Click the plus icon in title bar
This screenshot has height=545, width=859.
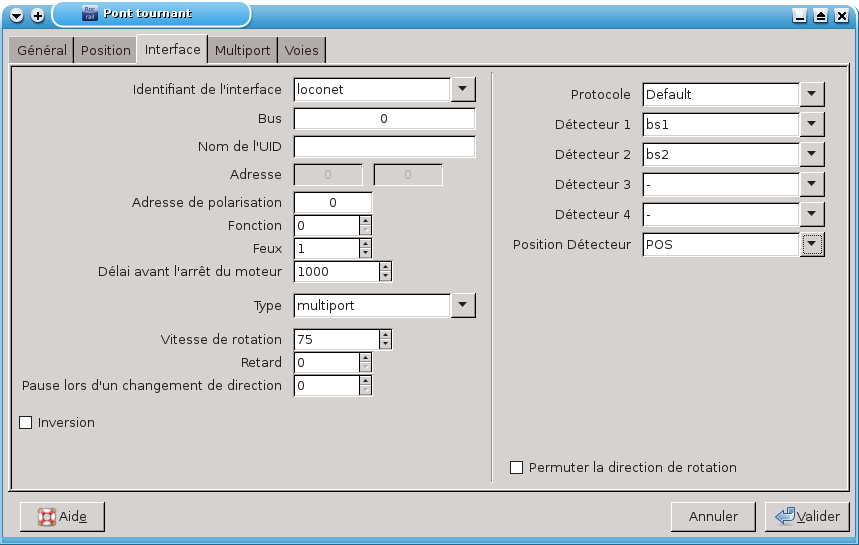38,15
